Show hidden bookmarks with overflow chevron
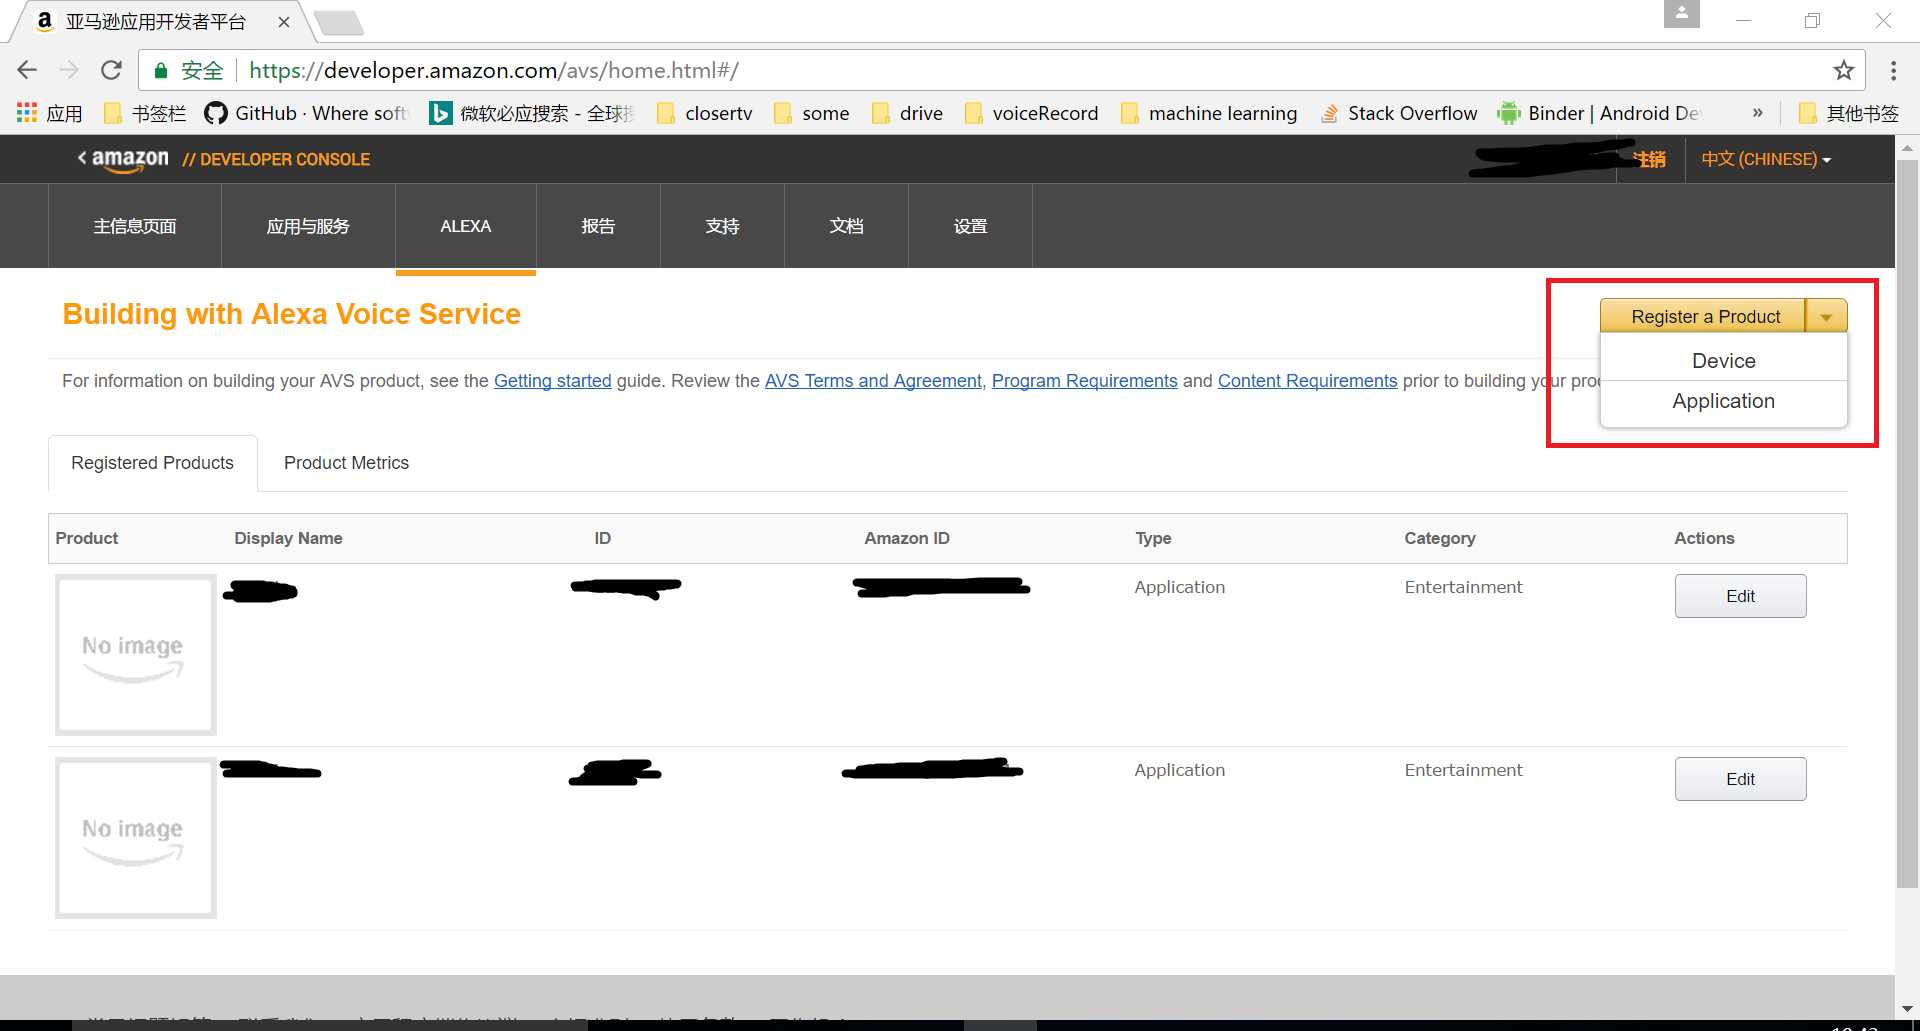The width and height of the screenshot is (1920, 1031). (x=1757, y=113)
